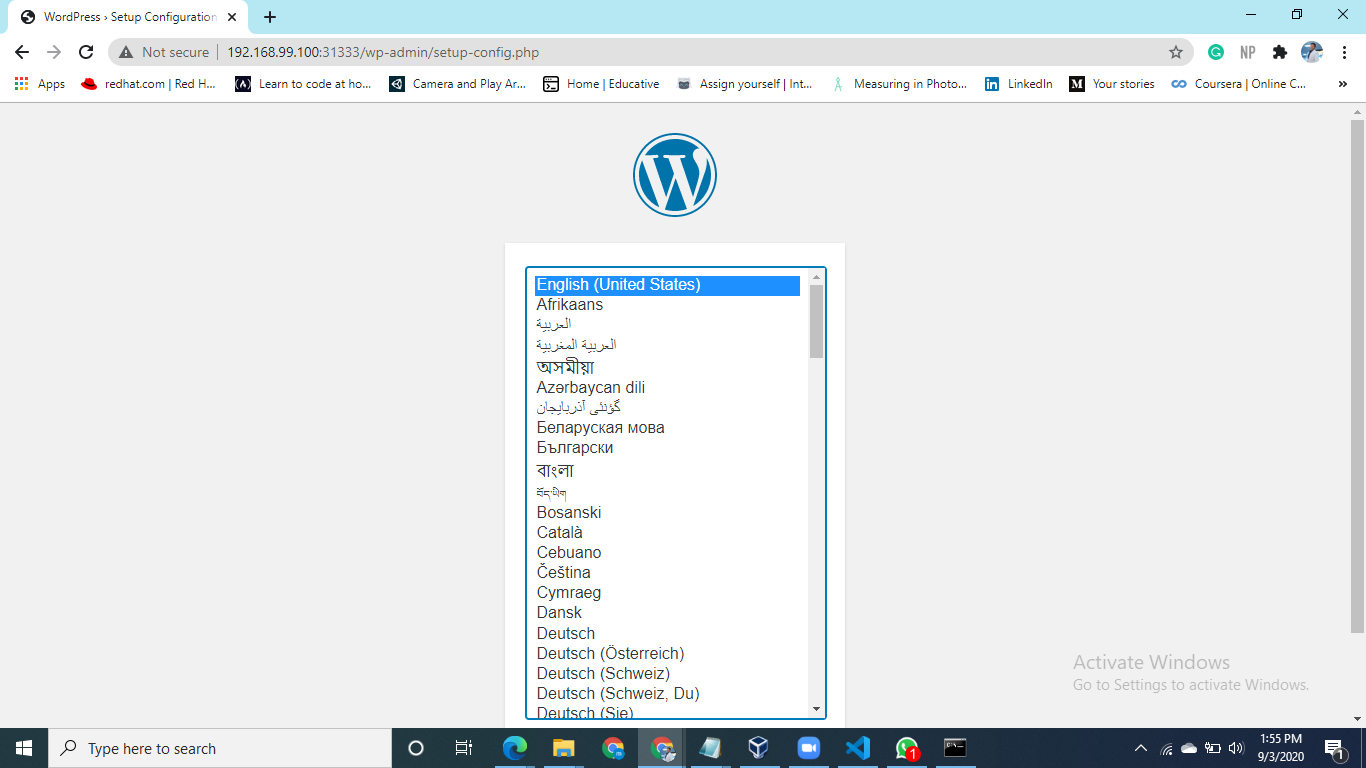Open redhat.com bookmark
The width and height of the screenshot is (1366, 768).
pyautogui.click(x=148, y=84)
